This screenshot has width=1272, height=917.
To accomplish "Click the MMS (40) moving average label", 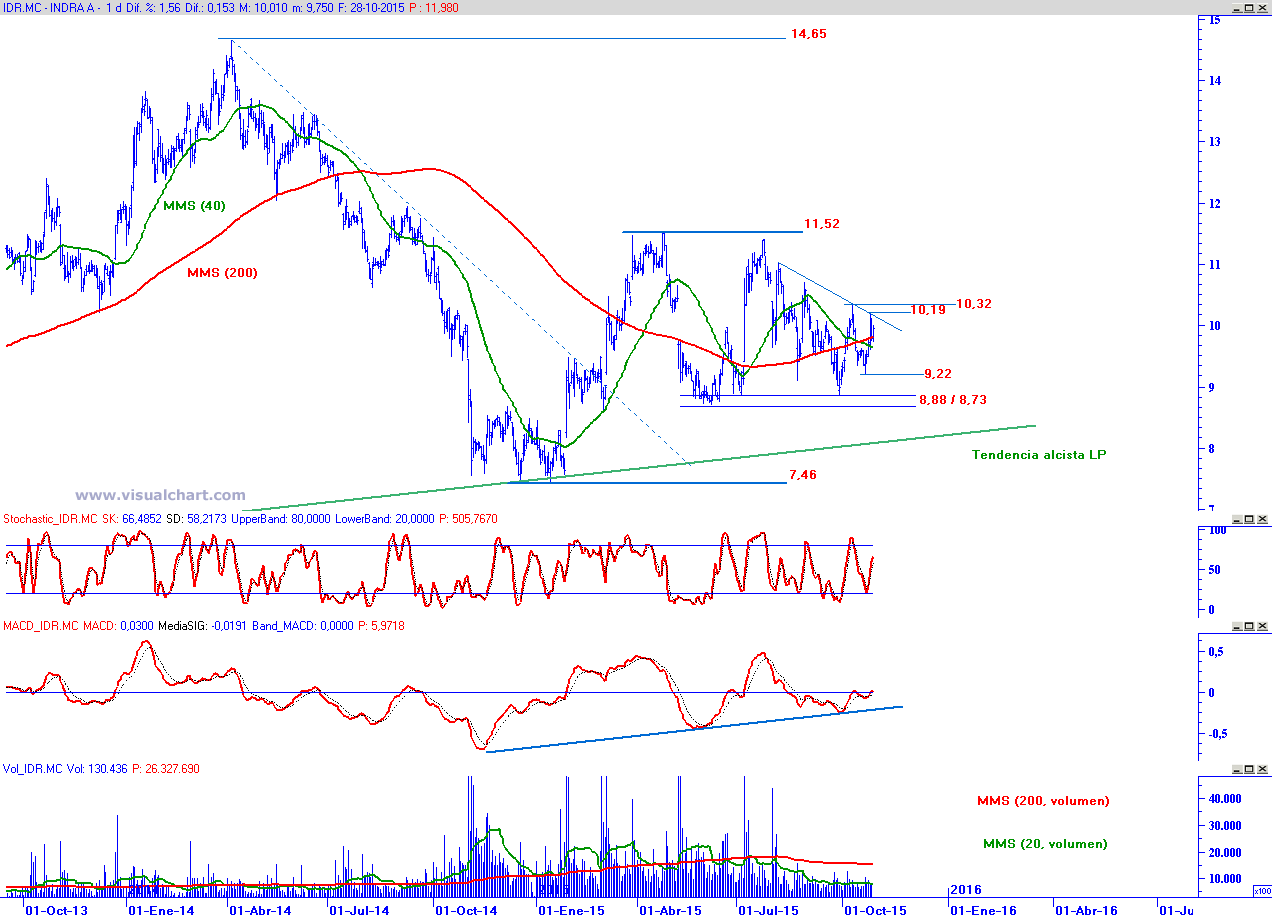I will pyautogui.click(x=194, y=206).
